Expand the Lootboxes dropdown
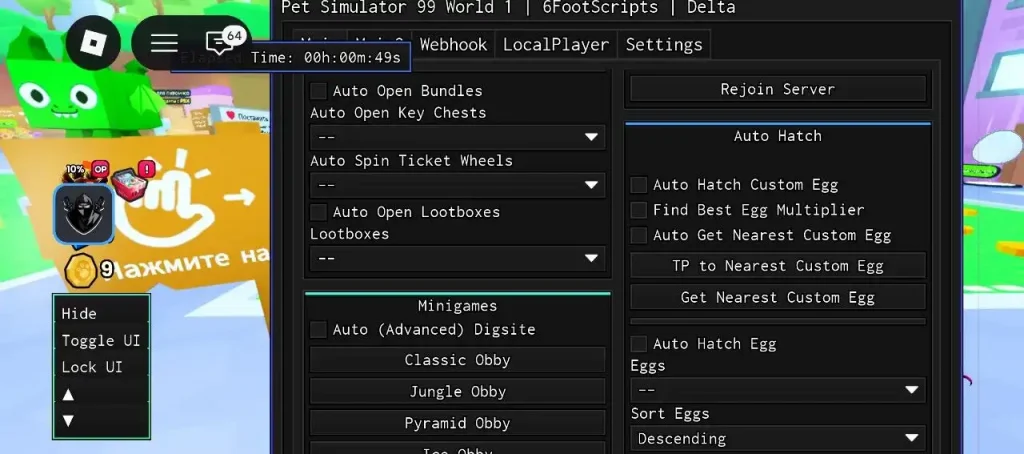Viewport: 1024px width, 454px height. tap(457, 259)
